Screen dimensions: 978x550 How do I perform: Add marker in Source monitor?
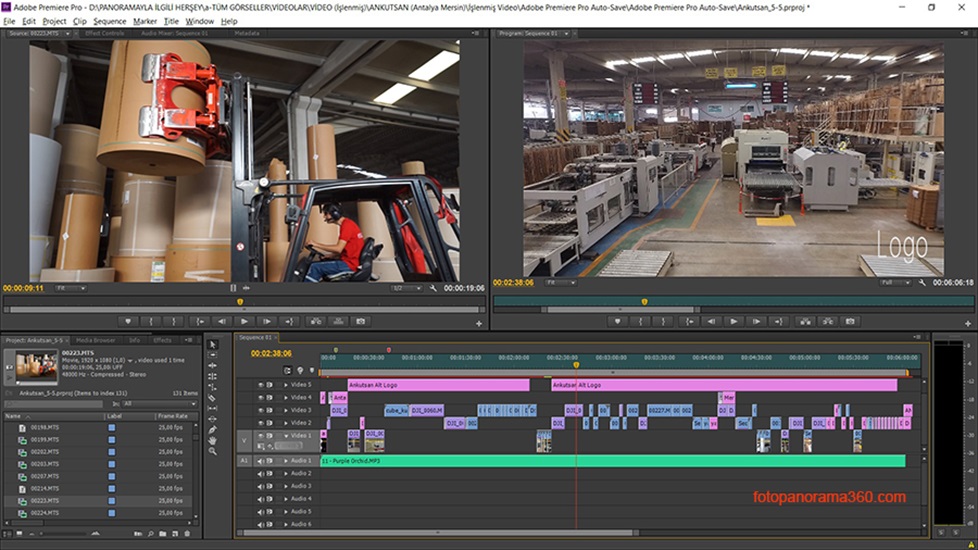coord(128,322)
